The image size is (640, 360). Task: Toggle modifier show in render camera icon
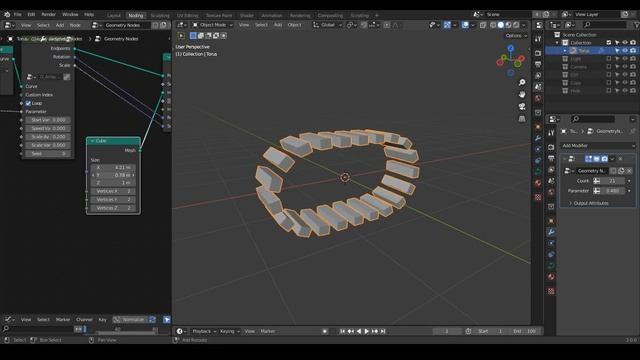coord(604,159)
